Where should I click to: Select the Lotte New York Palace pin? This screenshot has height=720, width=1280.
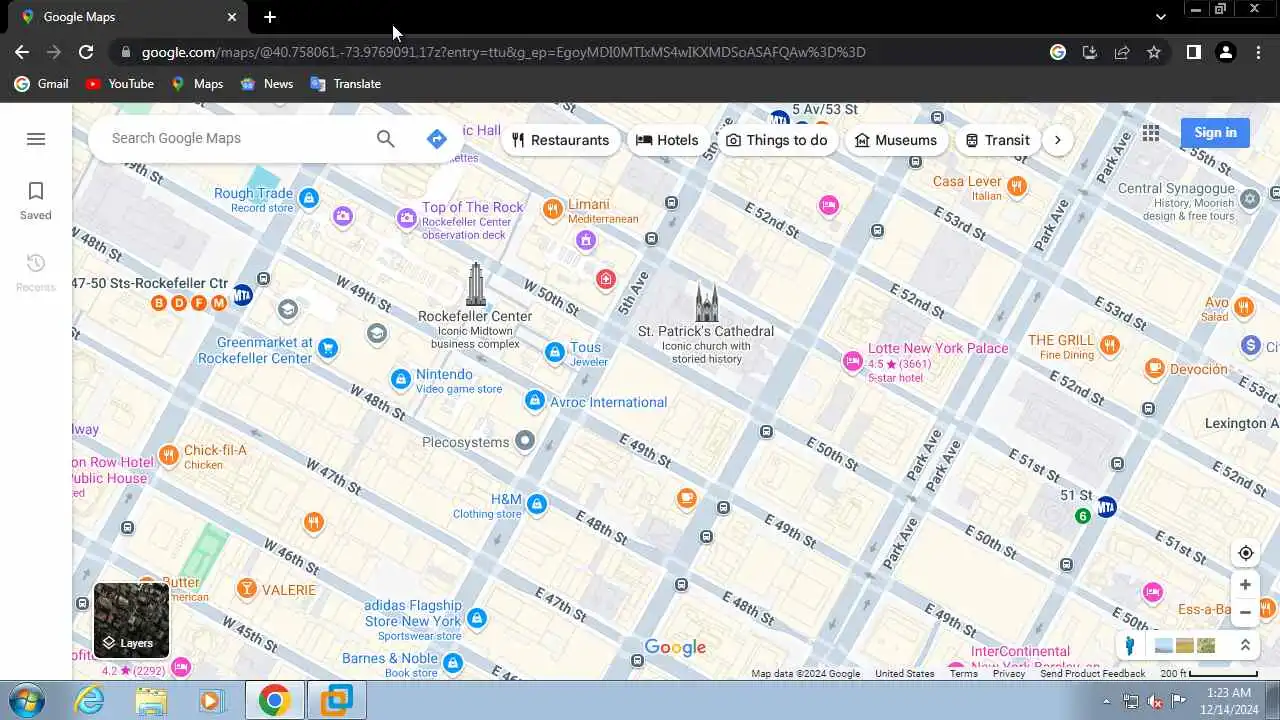(852, 362)
